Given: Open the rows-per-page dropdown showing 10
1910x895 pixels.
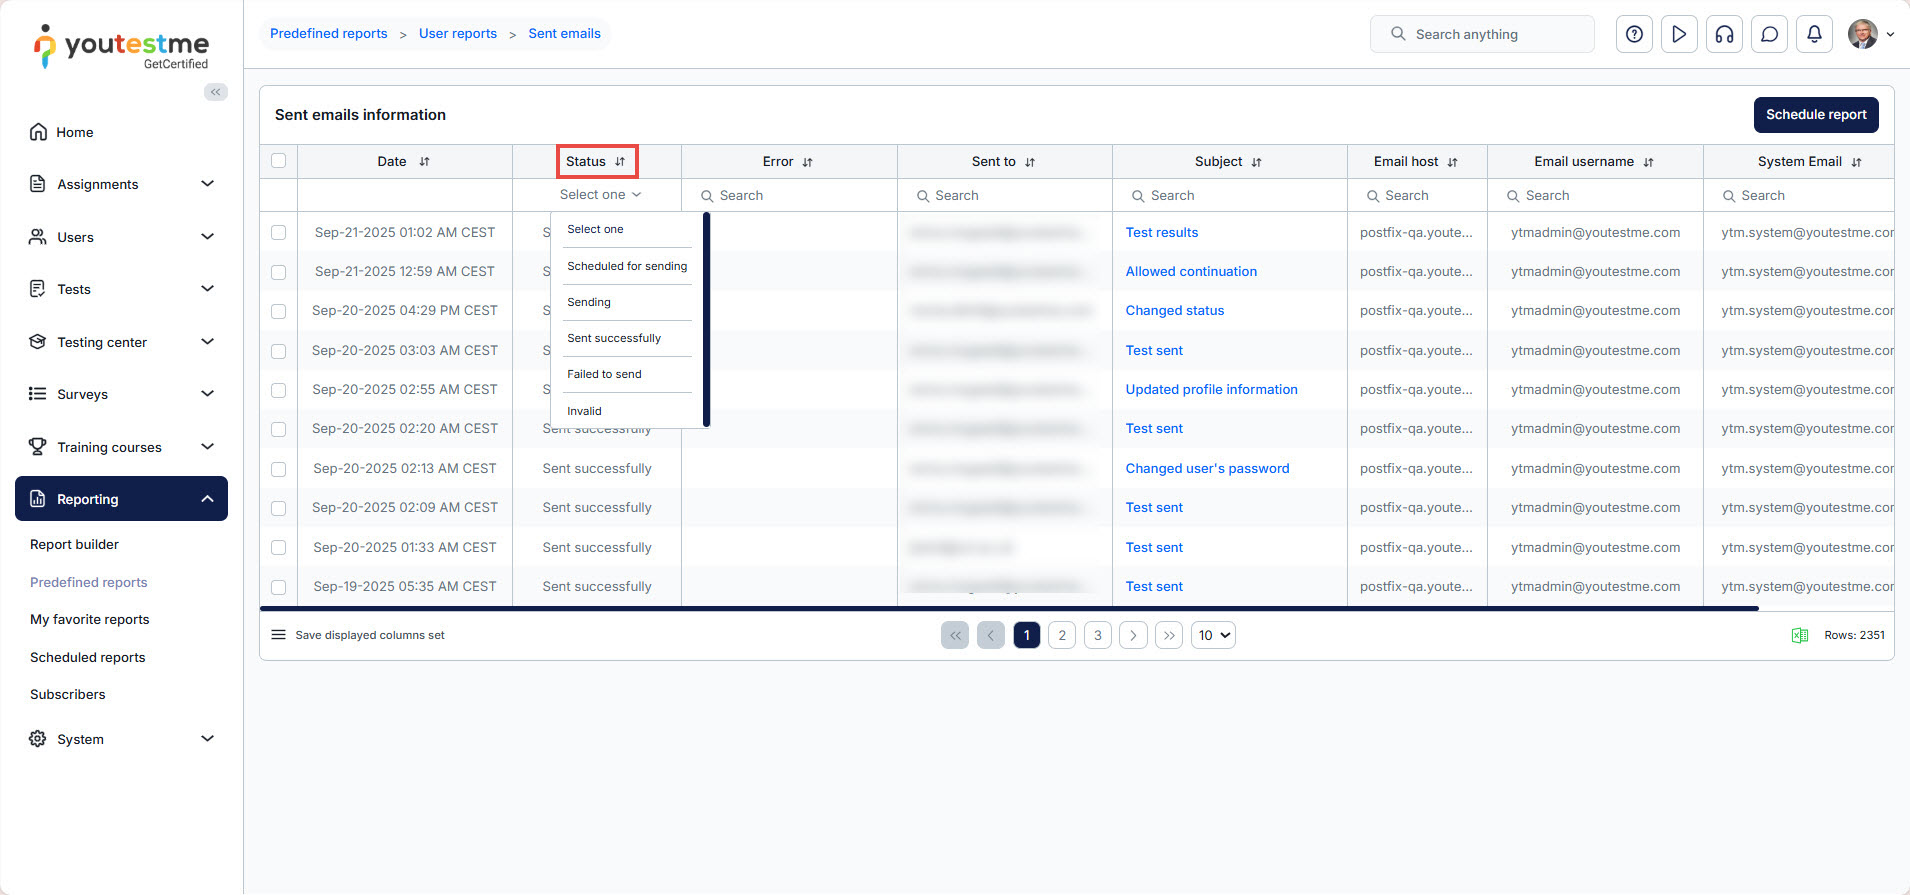Looking at the screenshot, I should click(1213, 635).
